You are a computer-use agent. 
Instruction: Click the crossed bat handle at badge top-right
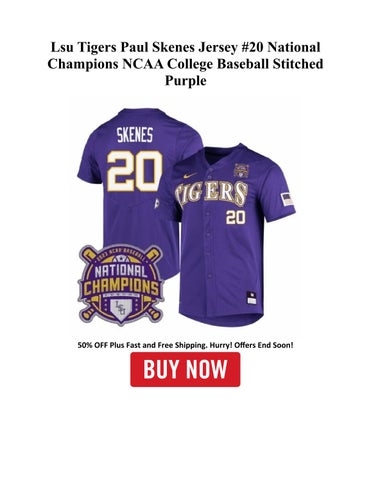(x=153, y=255)
